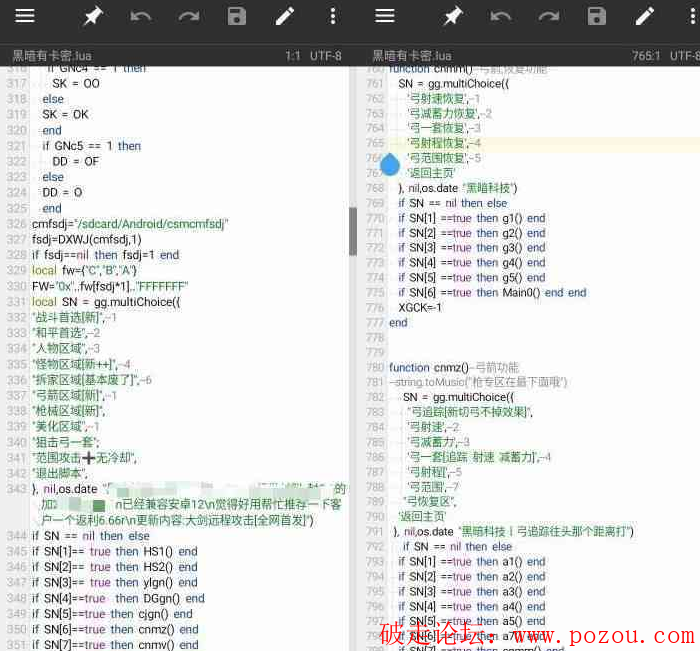Click line 345 HS1() call

[x=158, y=551]
